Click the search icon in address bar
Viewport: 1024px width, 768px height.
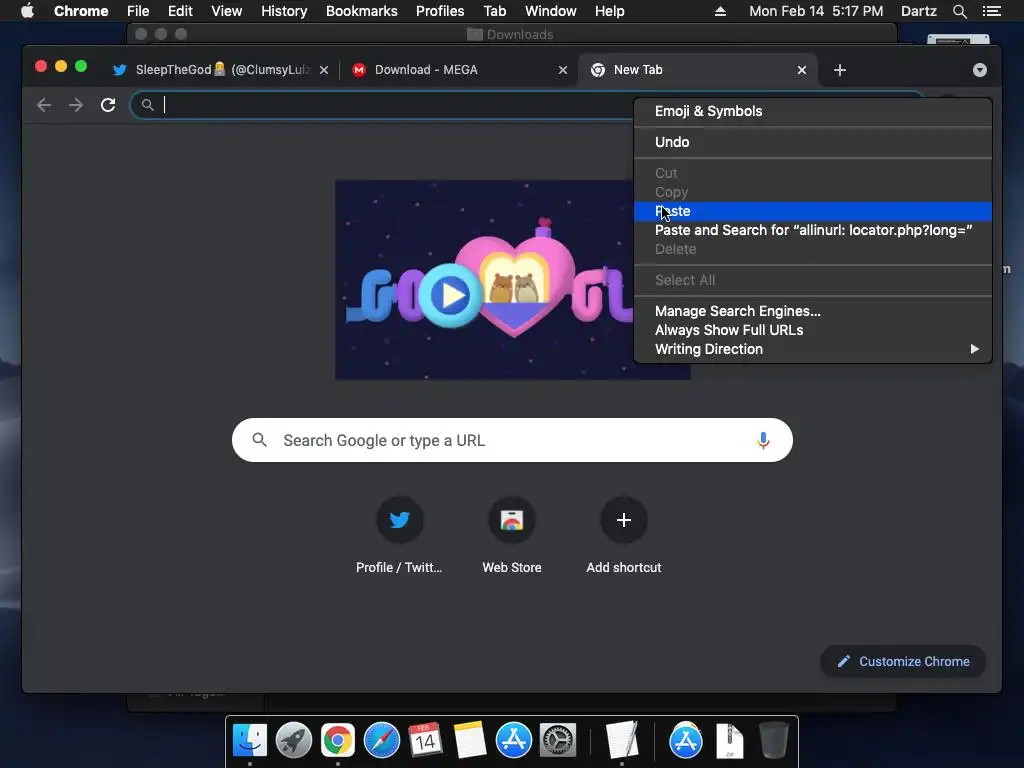(148, 105)
